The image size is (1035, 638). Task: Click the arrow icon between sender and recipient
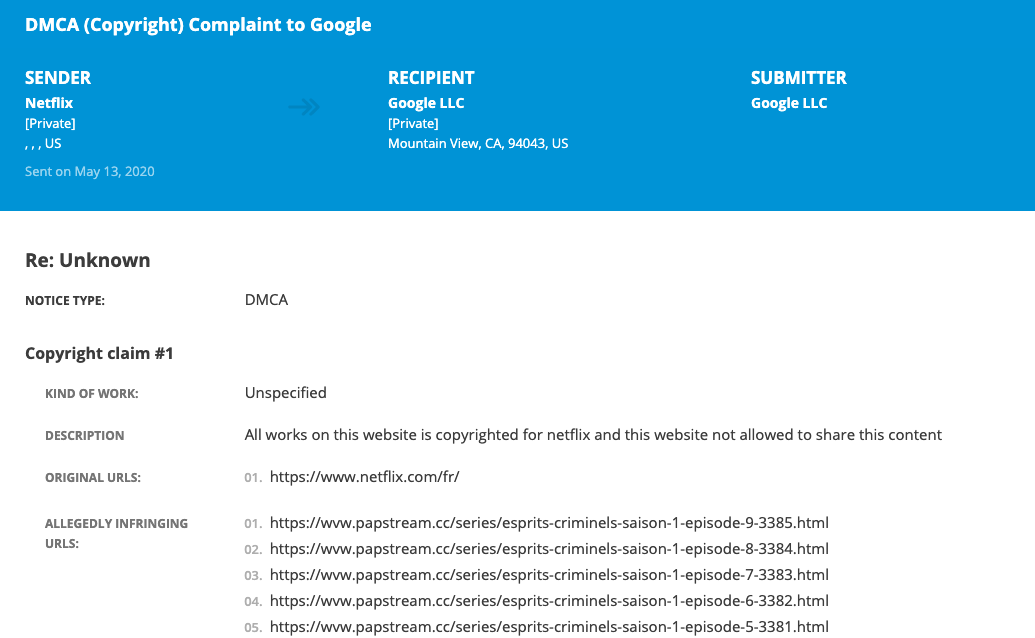(x=304, y=106)
